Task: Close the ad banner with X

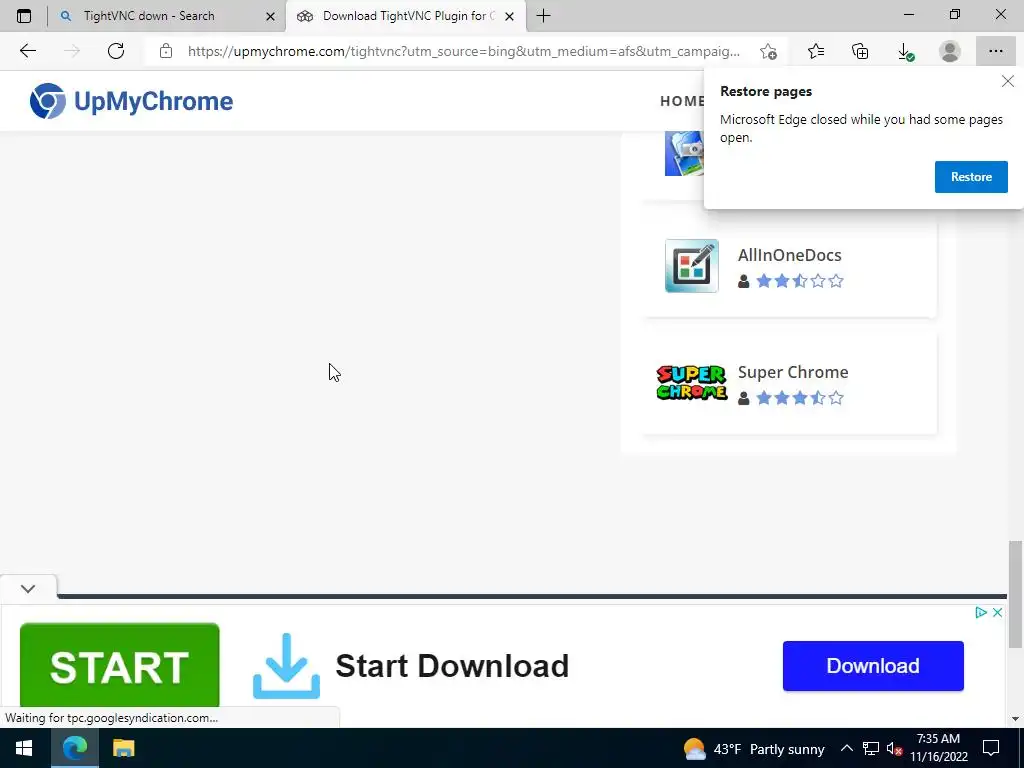Action: pos(997,613)
